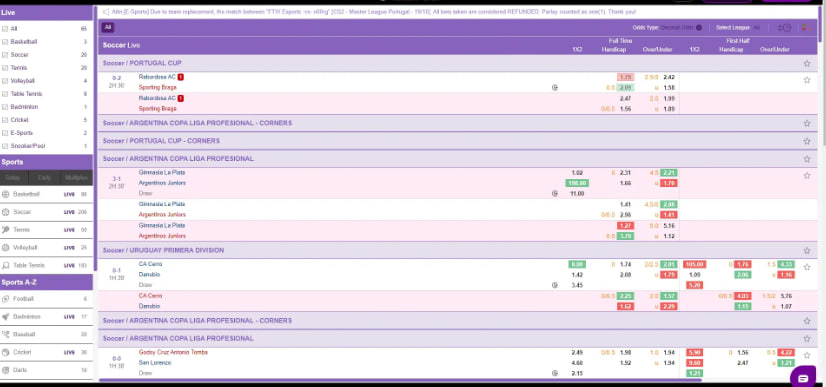Click the sidebar vertical scrollbar
Screen dimensions: 826x387
(x=95, y=138)
